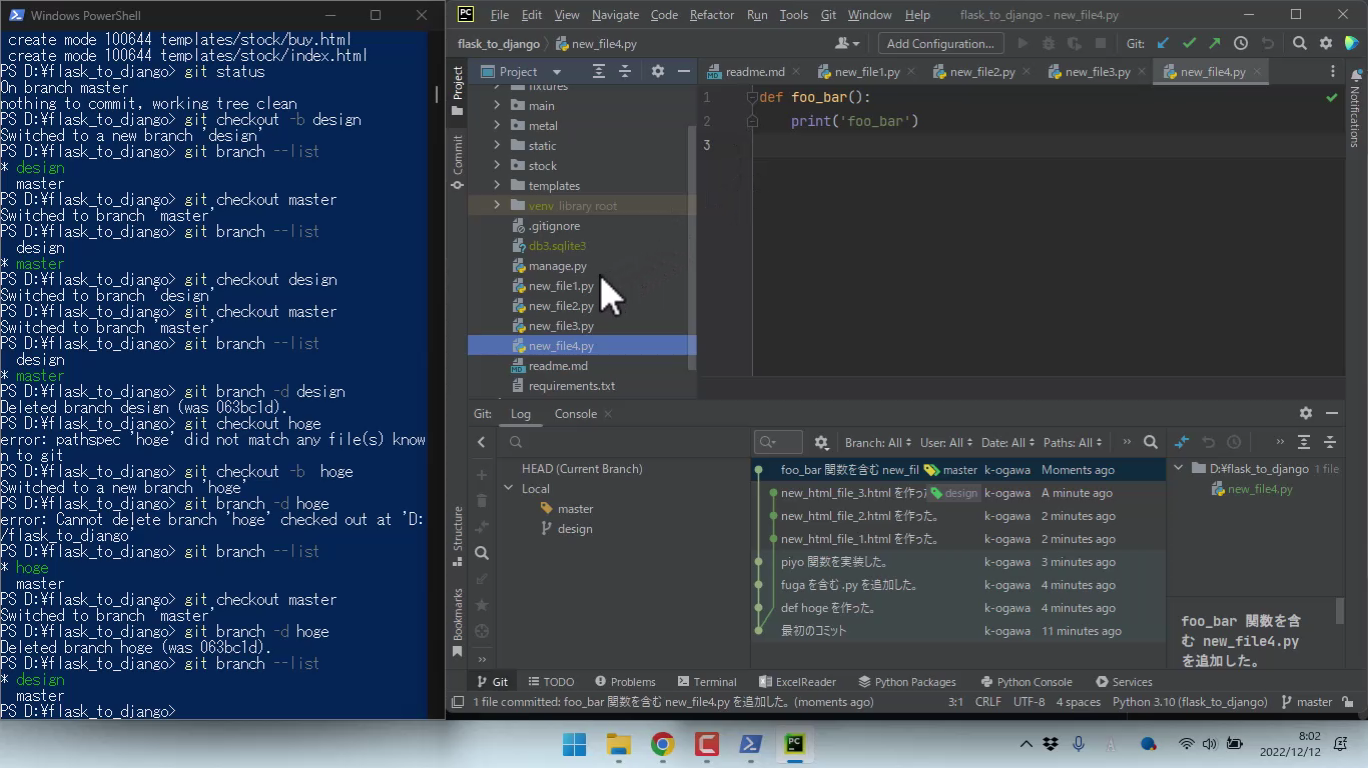The height and width of the screenshot is (768, 1368).
Task: Click the PyCharm icon in Windows taskbar
Action: [x=795, y=744]
